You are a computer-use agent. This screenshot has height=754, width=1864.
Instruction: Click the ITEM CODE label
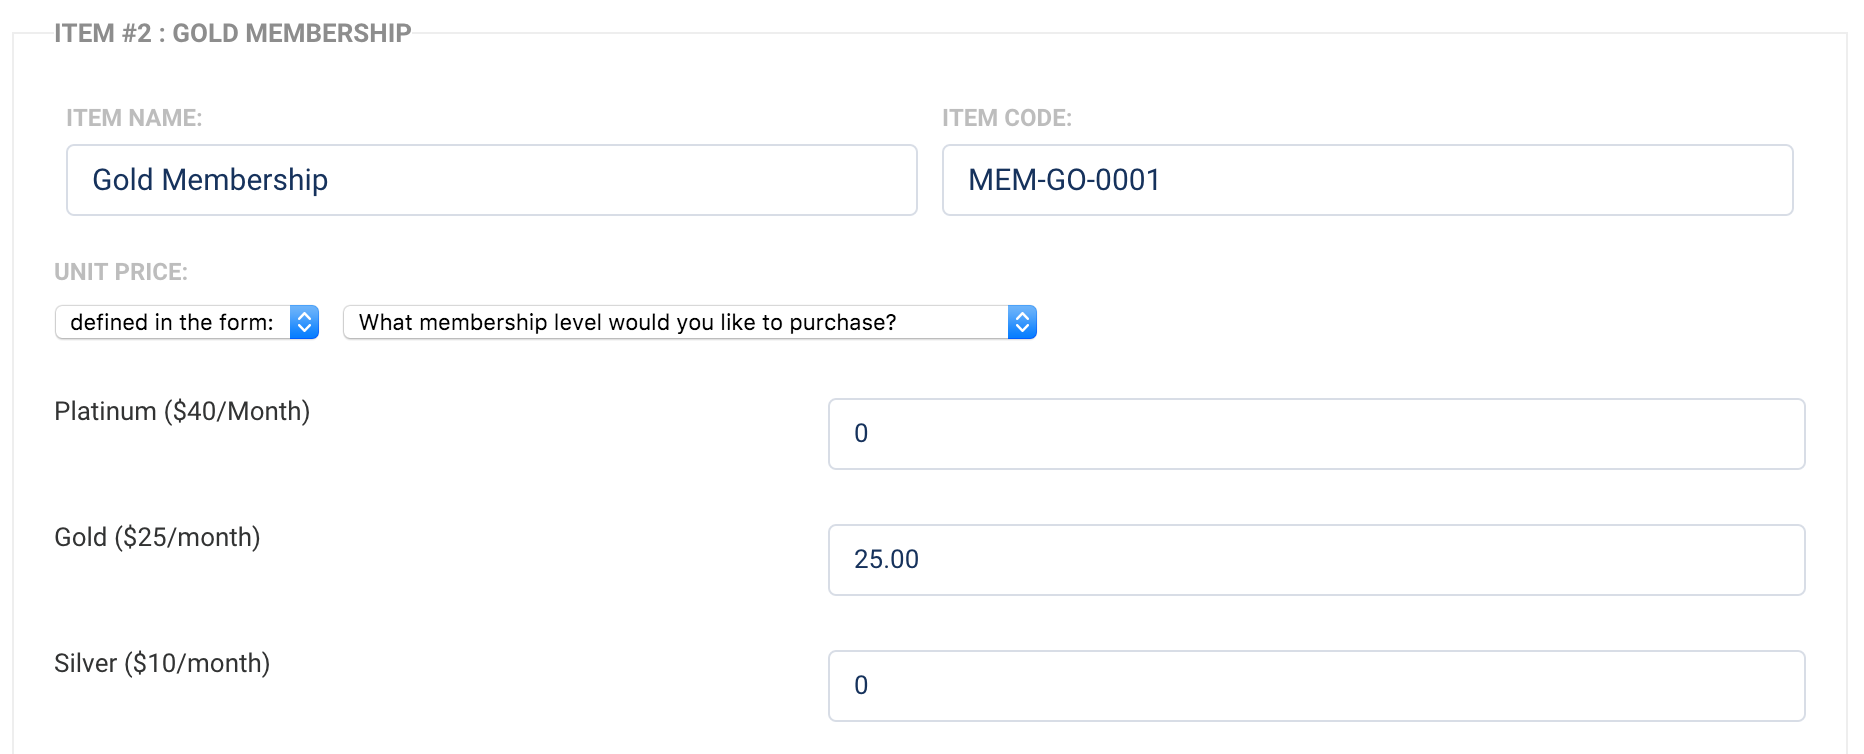[x=1006, y=118]
